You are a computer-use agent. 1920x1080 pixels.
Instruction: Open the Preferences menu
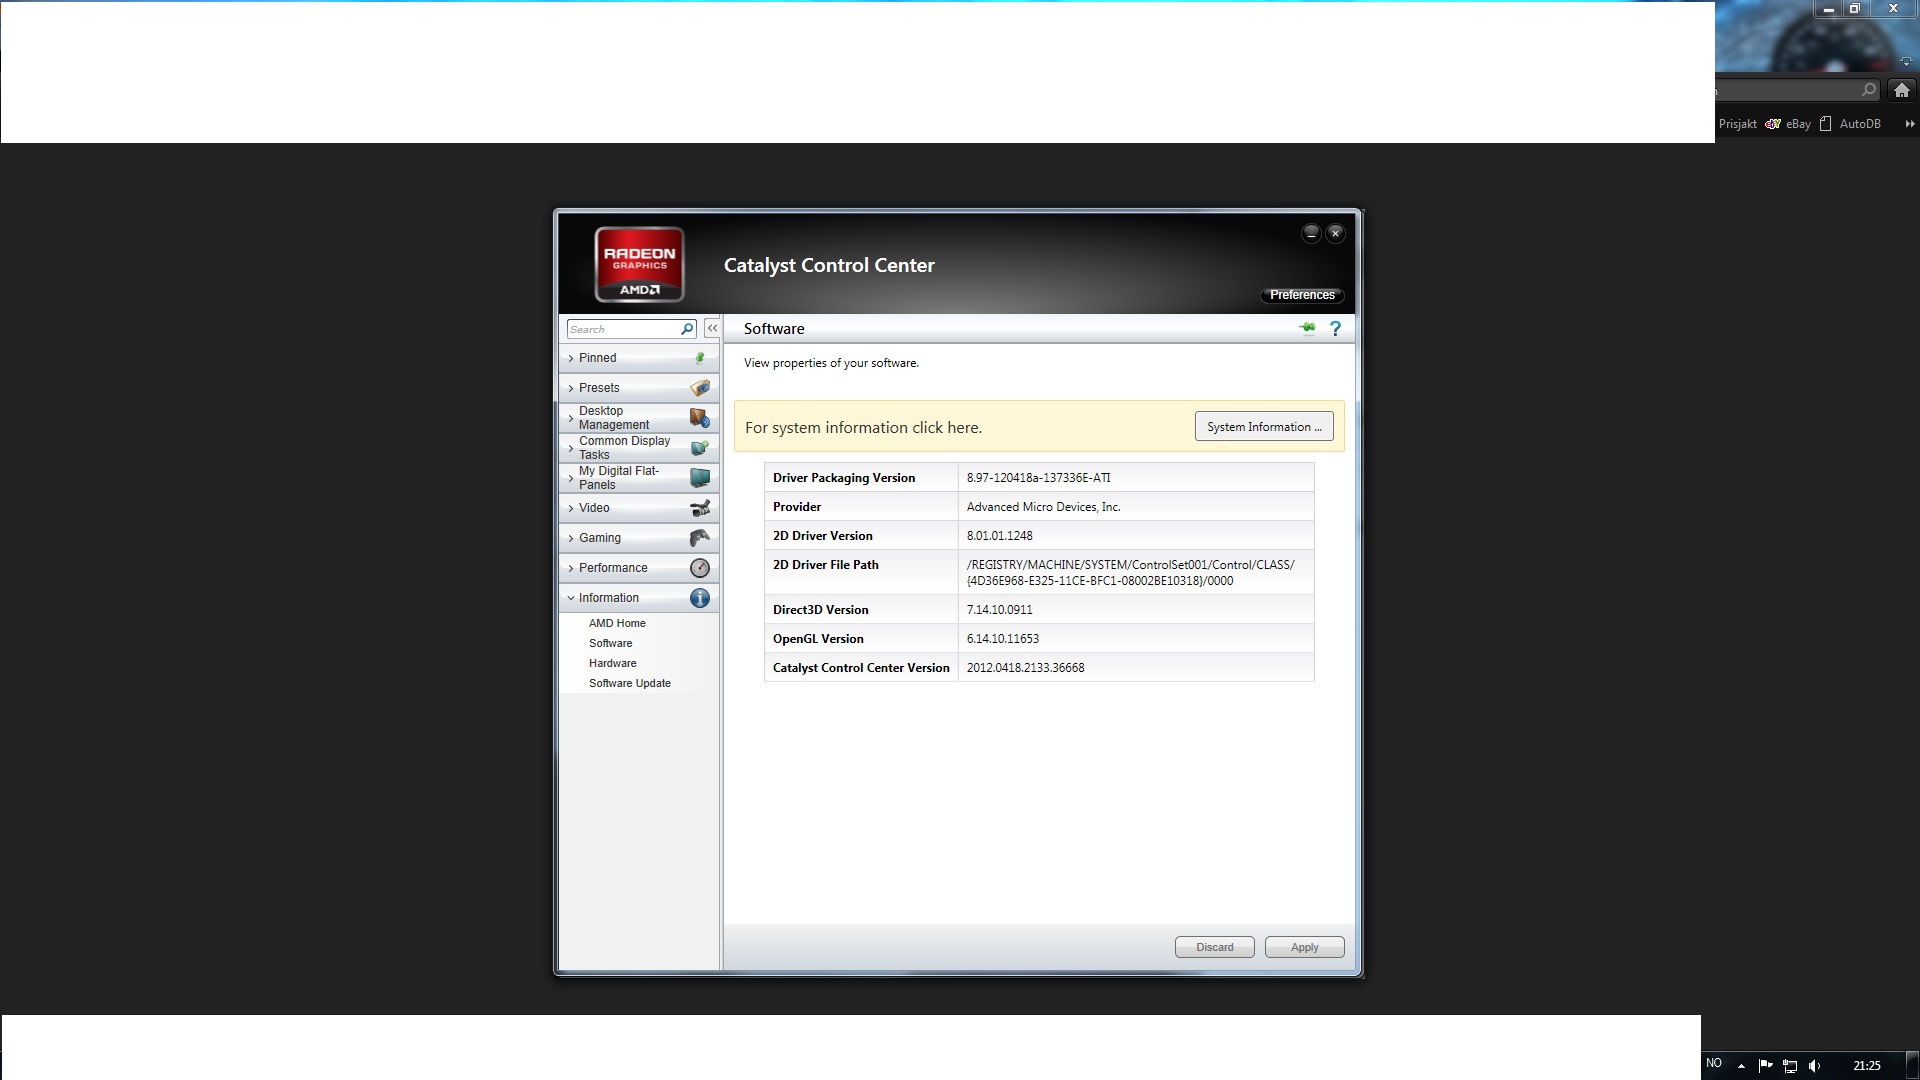click(x=1302, y=295)
